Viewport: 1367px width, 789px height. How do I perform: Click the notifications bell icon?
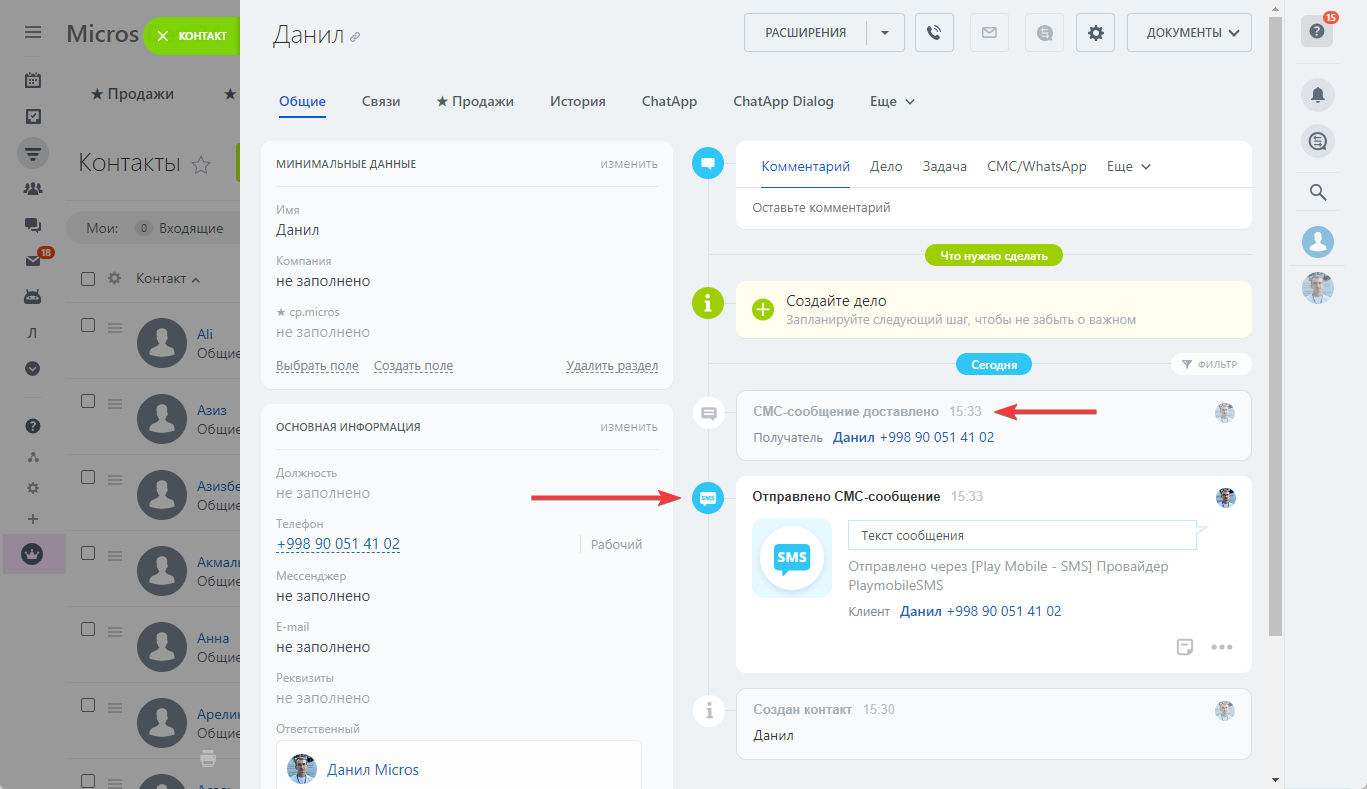click(1317, 95)
